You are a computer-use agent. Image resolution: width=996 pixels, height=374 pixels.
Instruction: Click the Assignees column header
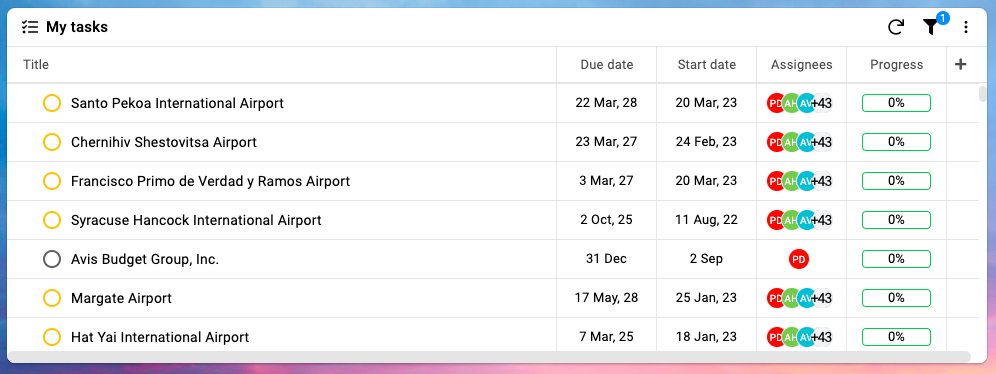(801, 64)
